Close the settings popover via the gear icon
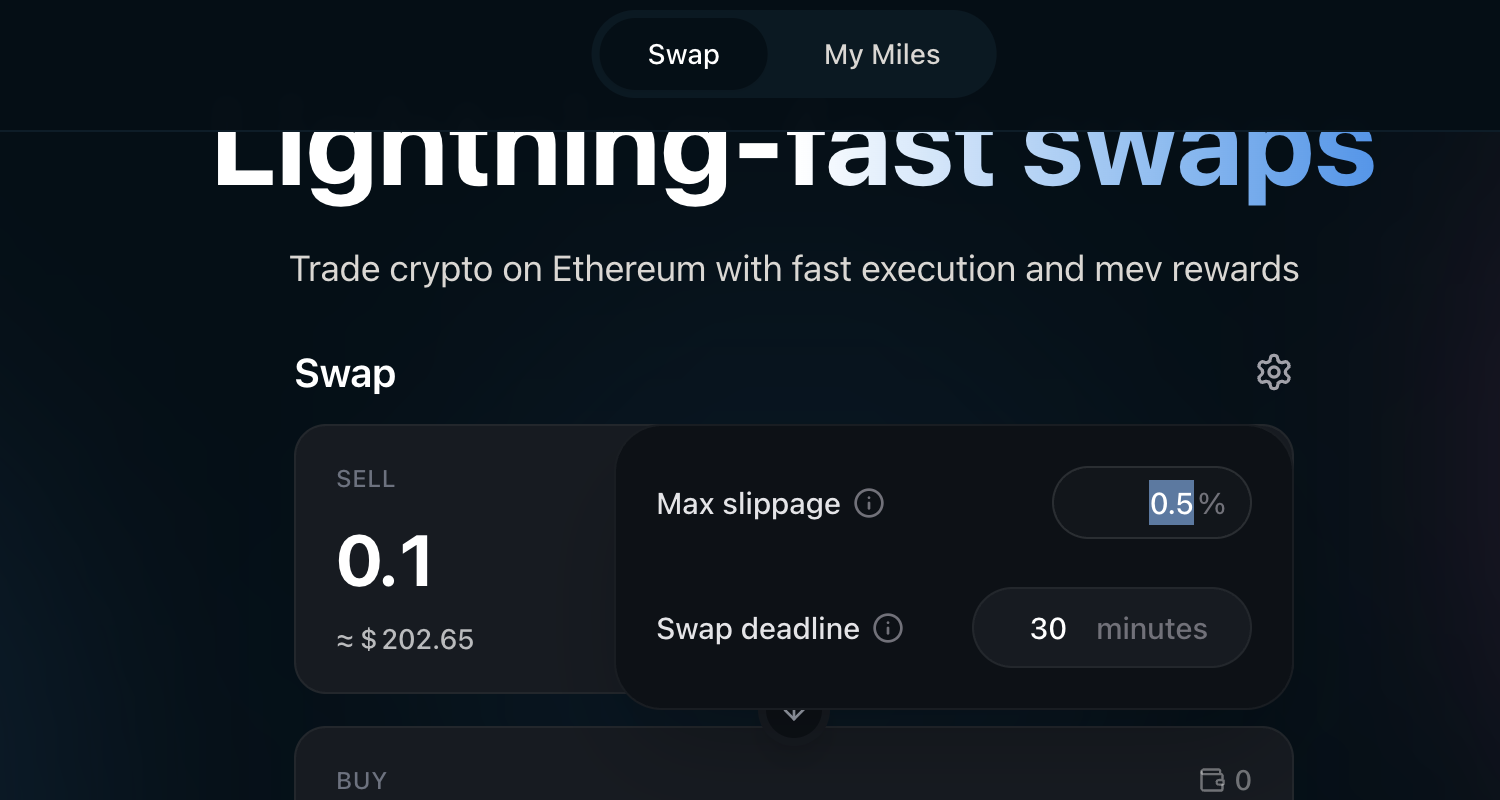 pos(1273,372)
